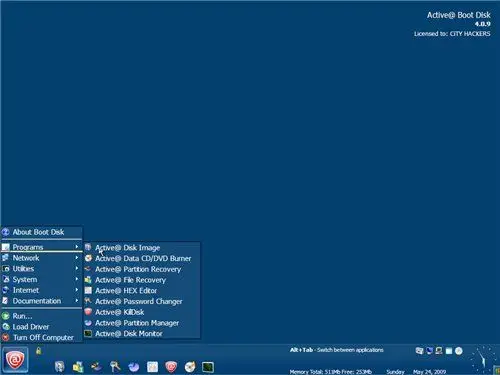
Task: Expand the Documentation submenu arrow
Action: 77,301
